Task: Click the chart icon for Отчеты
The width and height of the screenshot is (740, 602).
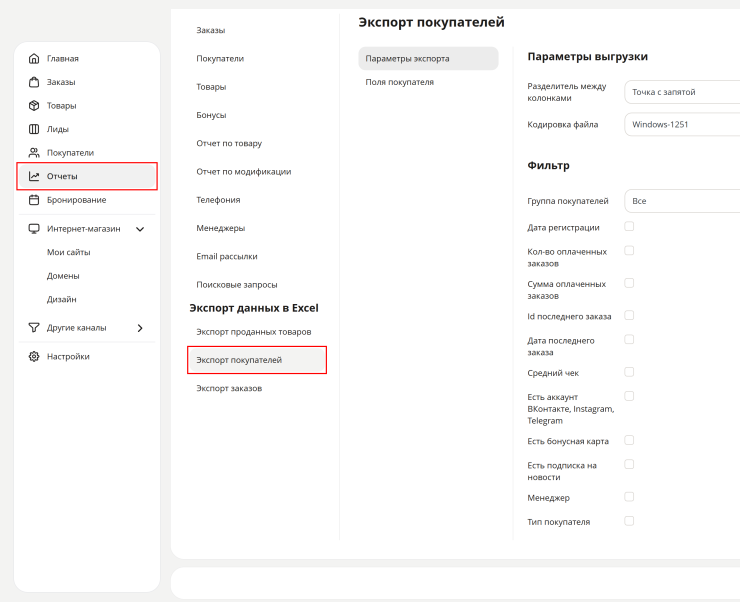Action: 34,176
